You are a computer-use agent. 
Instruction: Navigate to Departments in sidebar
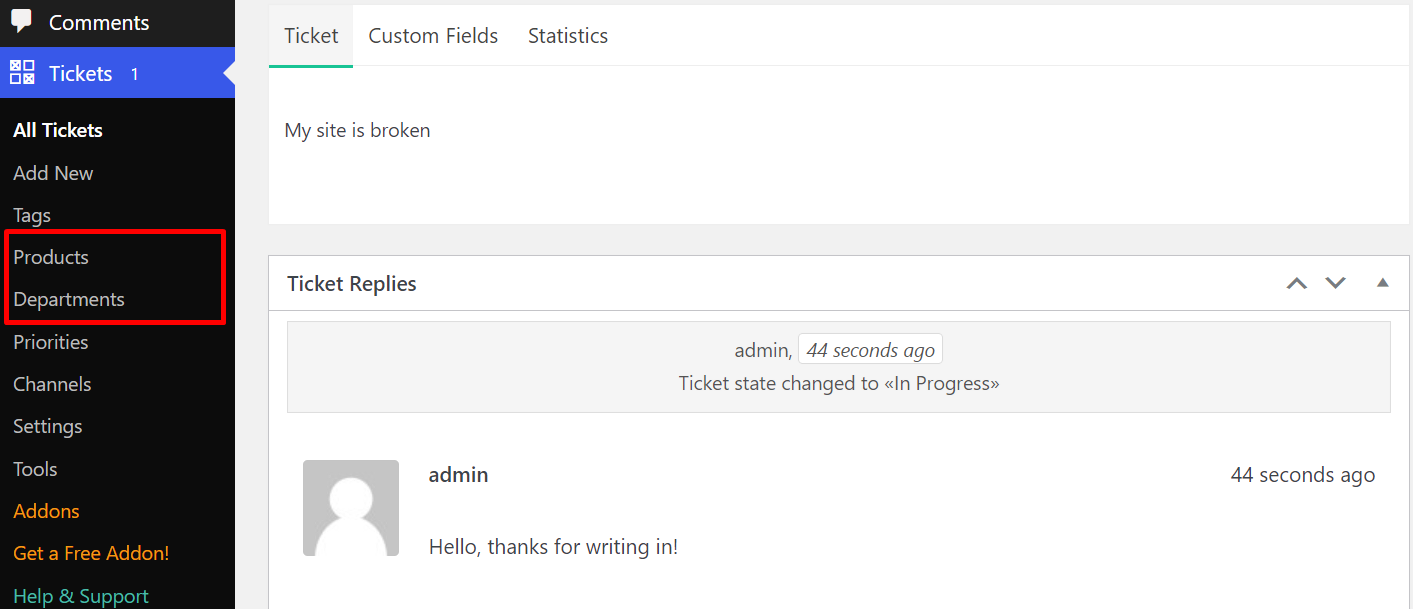click(x=69, y=299)
